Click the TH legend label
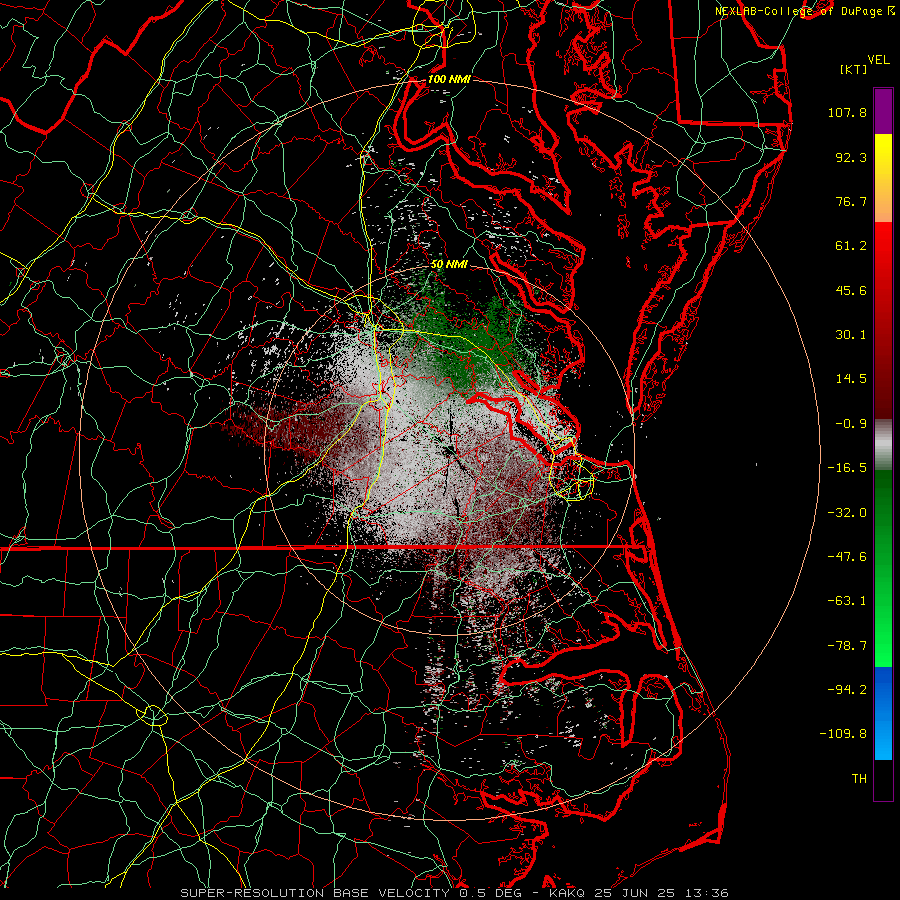This screenshot has width=900, height=900. (859, 779)
